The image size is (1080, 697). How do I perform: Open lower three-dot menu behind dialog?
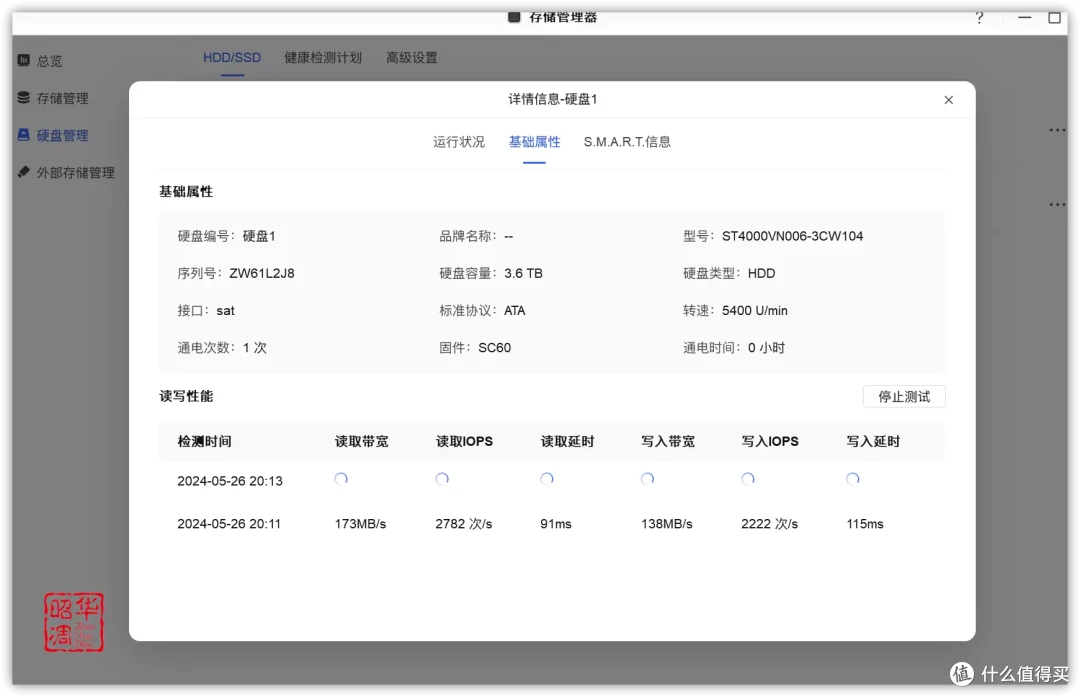[1057, 204]
